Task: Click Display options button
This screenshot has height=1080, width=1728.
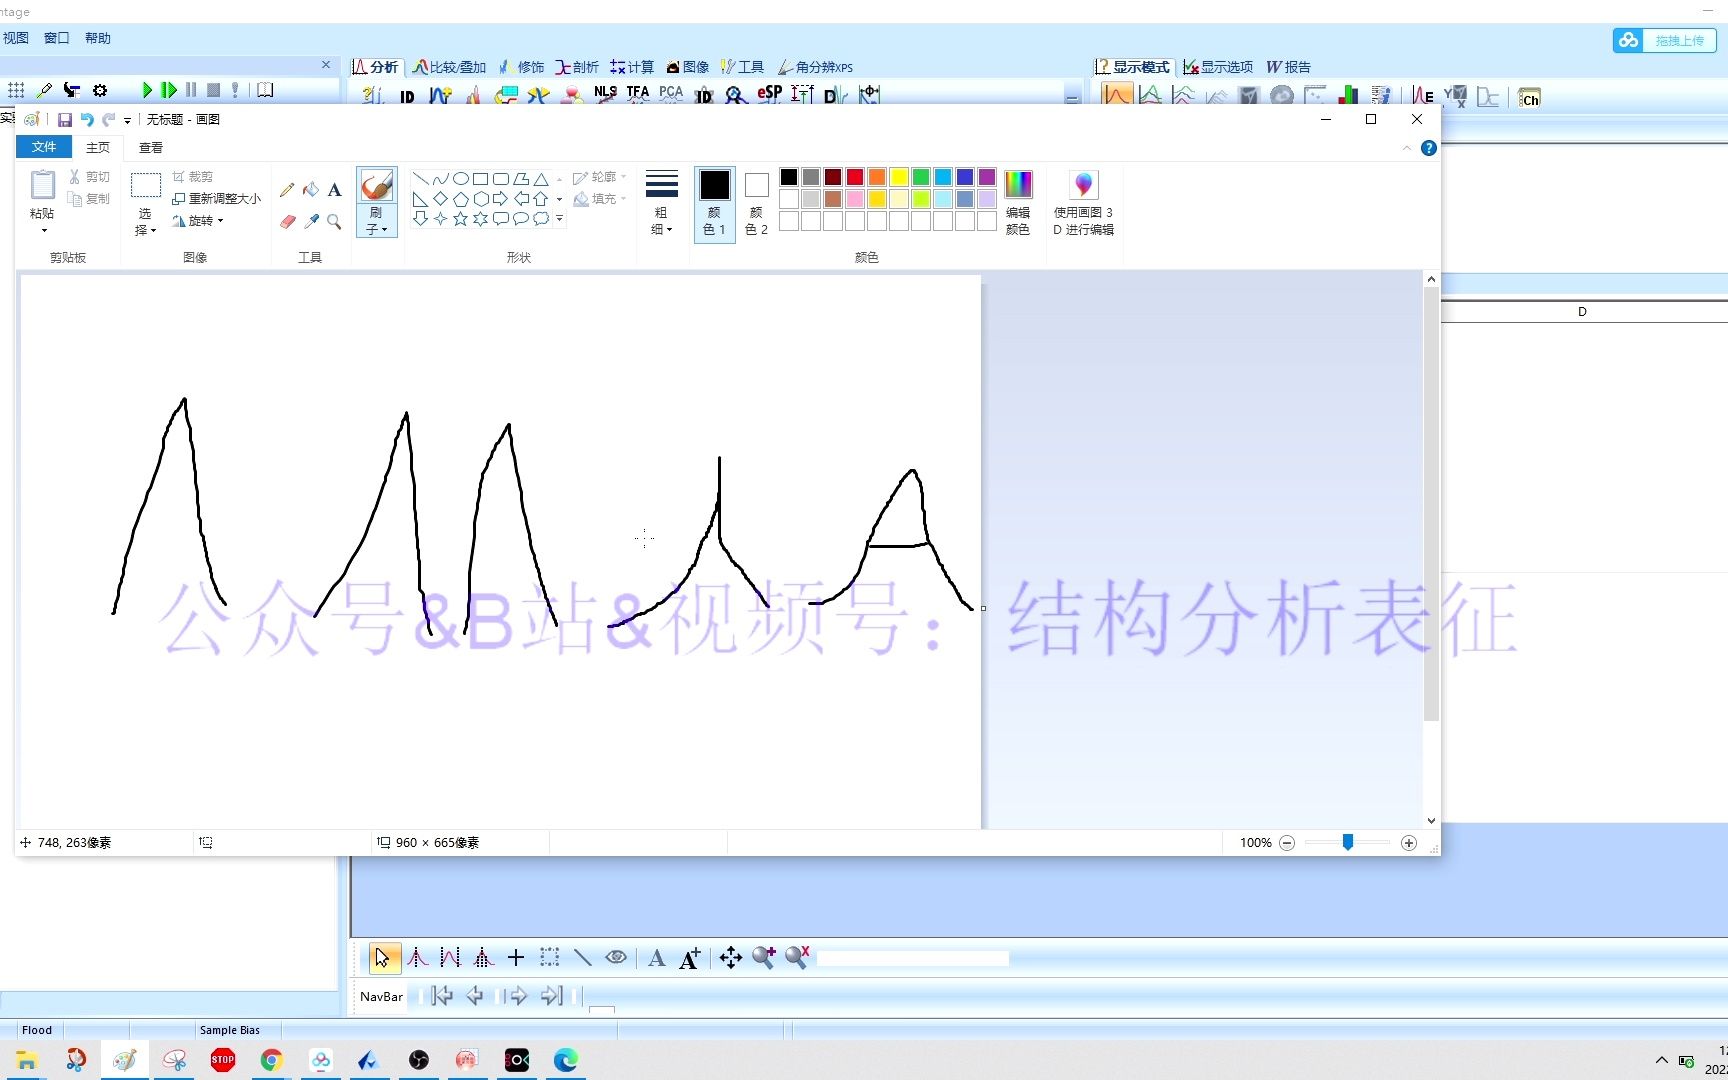Action: point(1218,67)
